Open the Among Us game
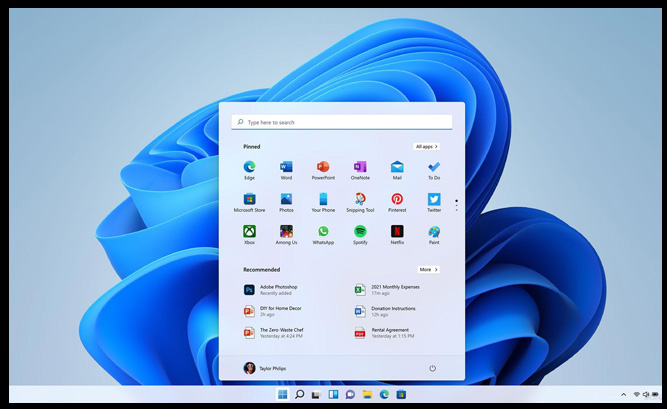Viewport: 667px width, 409px height. click(286, 235)
